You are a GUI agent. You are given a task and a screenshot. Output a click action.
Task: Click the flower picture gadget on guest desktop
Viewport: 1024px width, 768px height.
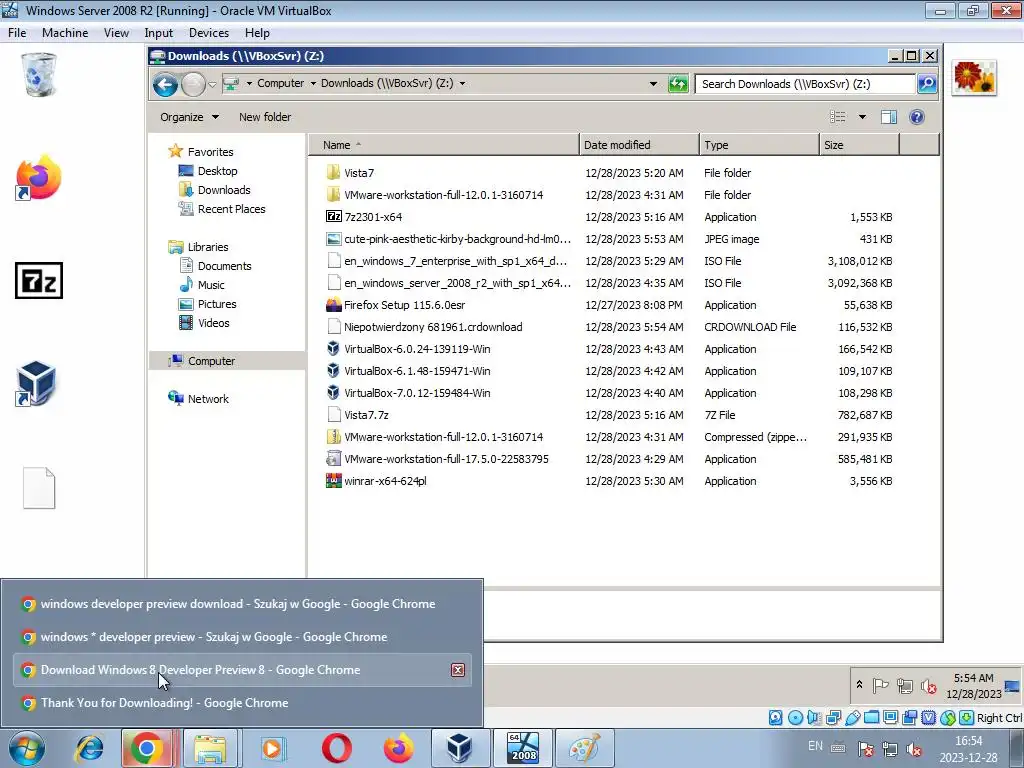tap(974, 77)
